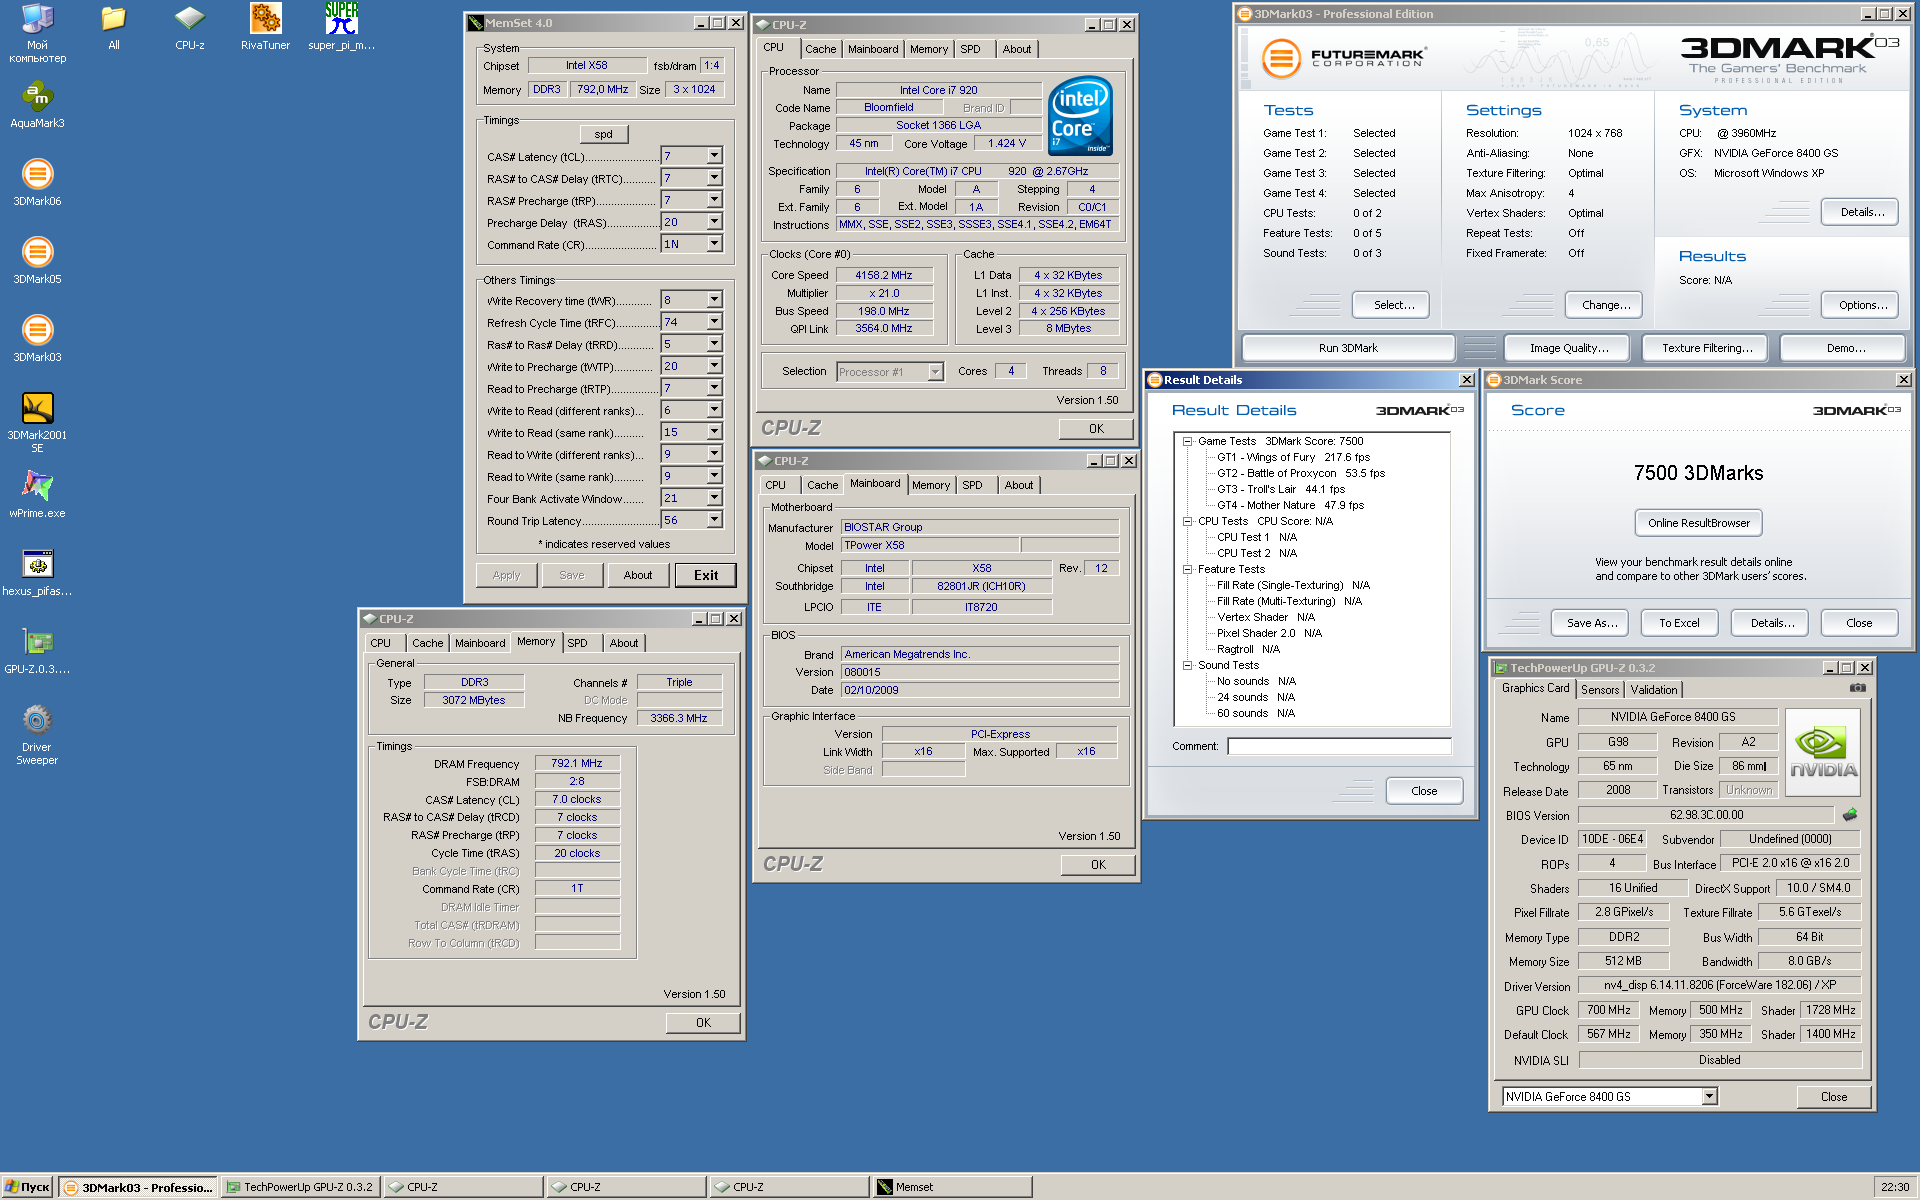Click the Exit button in MemSet
This screenshot has height=1200, width=1920.
[706, 575]
